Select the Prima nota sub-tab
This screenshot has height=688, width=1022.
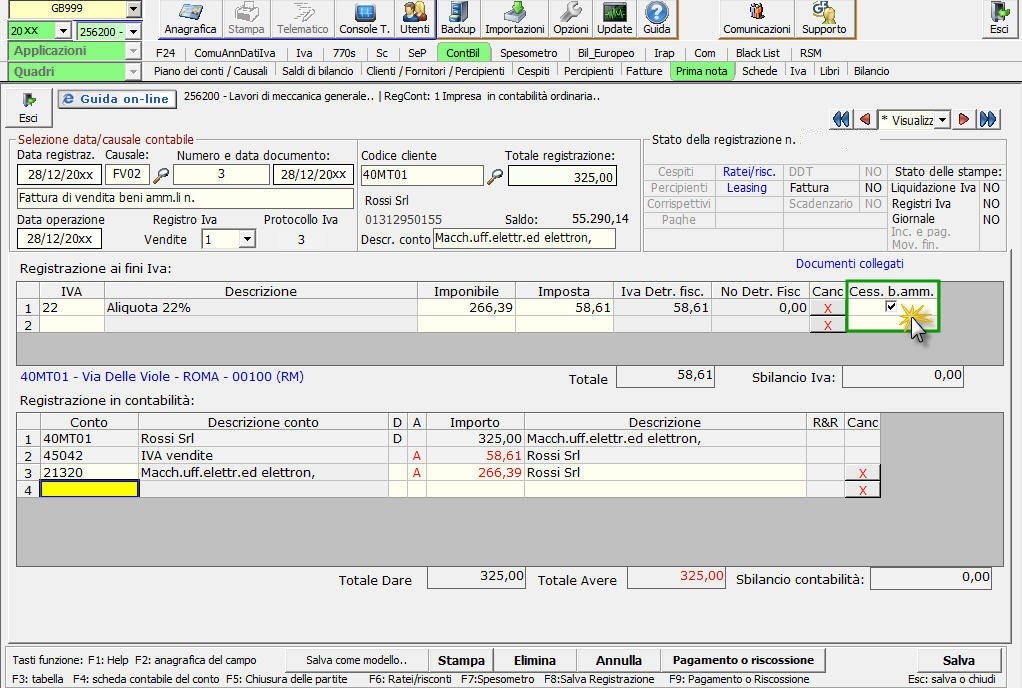(x=701, y=71)
